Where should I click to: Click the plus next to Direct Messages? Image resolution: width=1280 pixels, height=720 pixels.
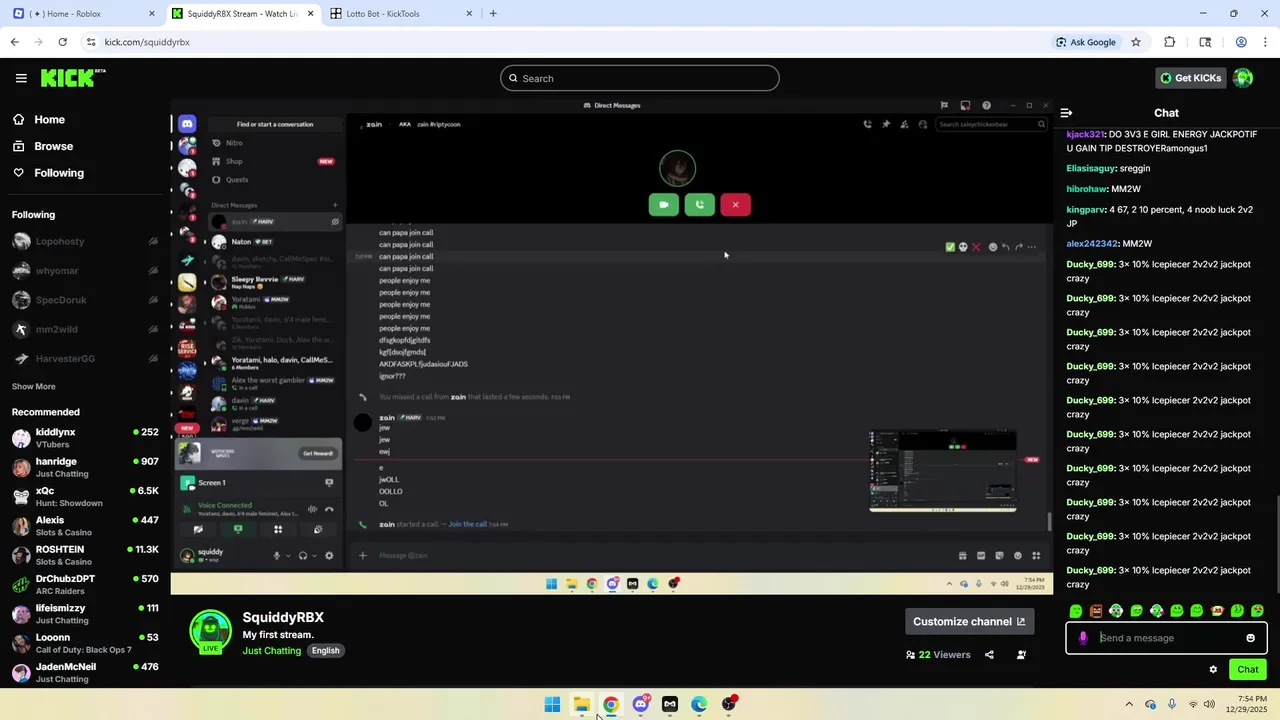335,205
